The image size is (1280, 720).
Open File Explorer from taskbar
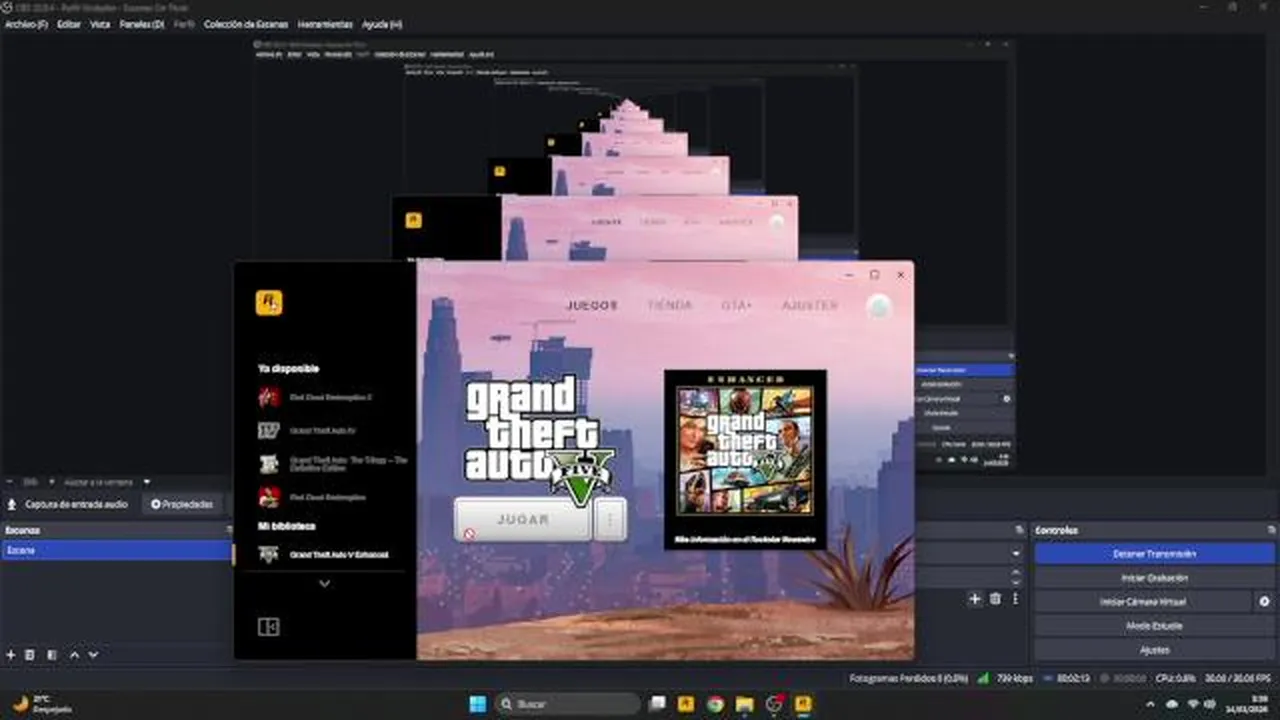pyautogui.click(x=744, y=704)
